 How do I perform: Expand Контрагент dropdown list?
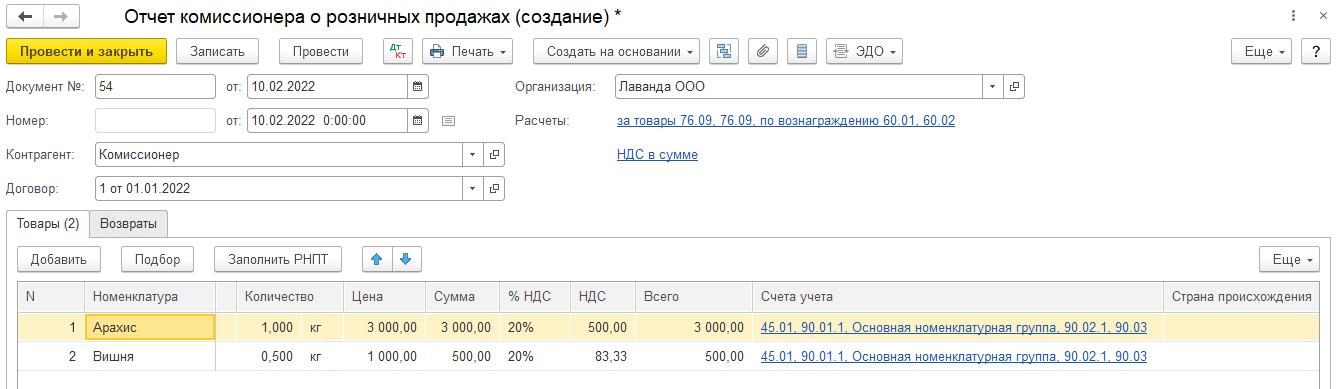click(473, 155)
